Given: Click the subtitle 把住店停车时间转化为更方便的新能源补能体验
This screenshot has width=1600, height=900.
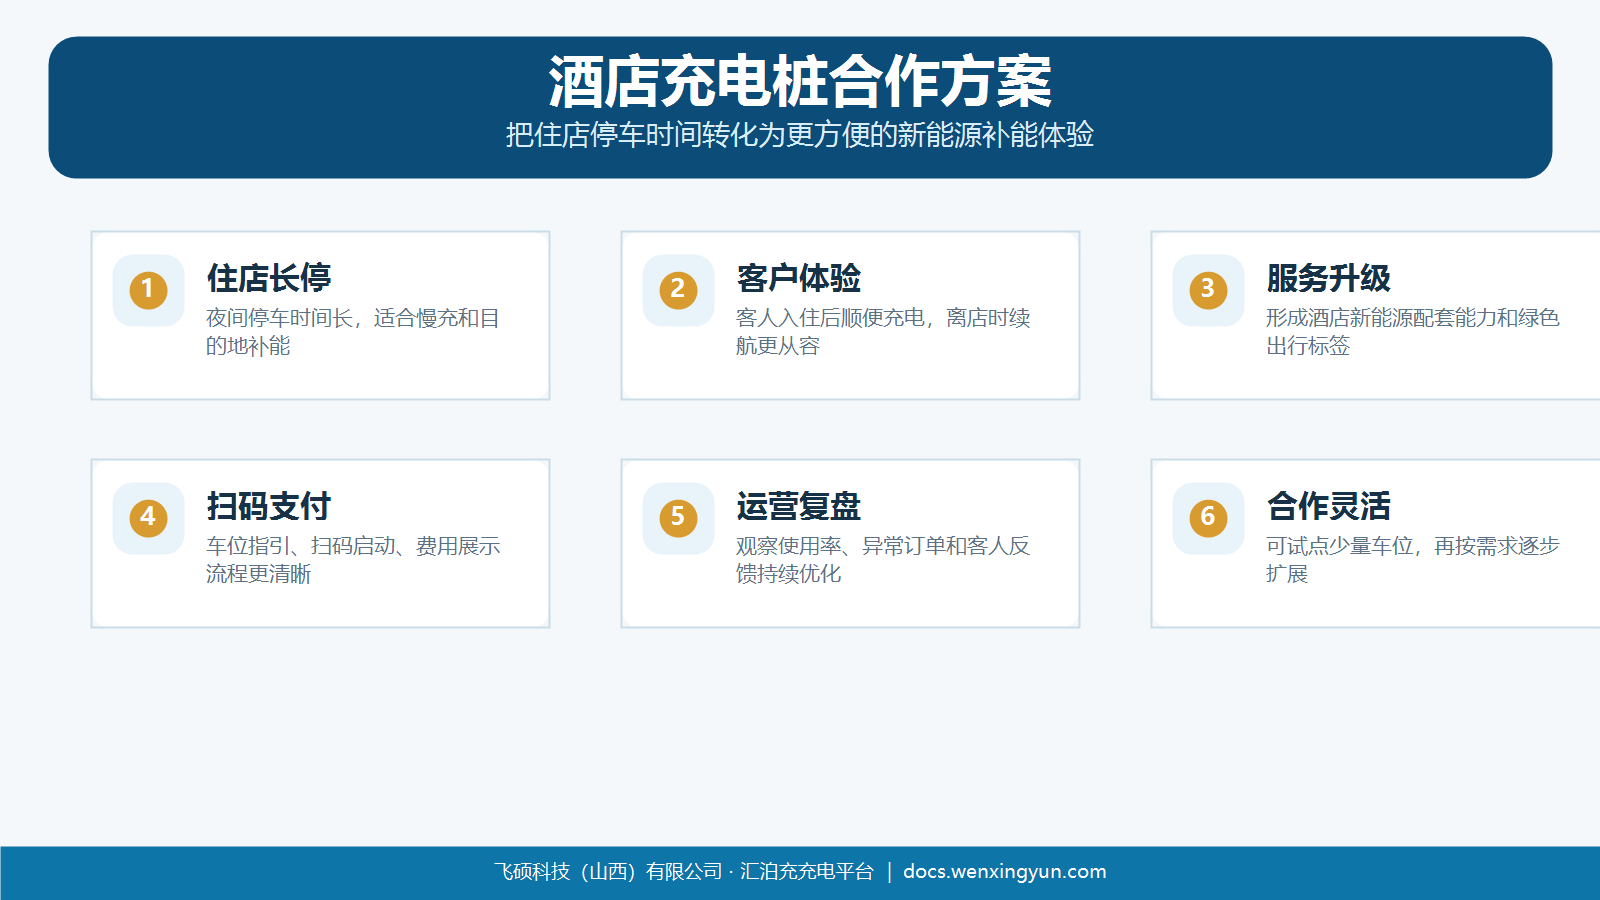Looking at the screenshot, I should coord(800,135).
